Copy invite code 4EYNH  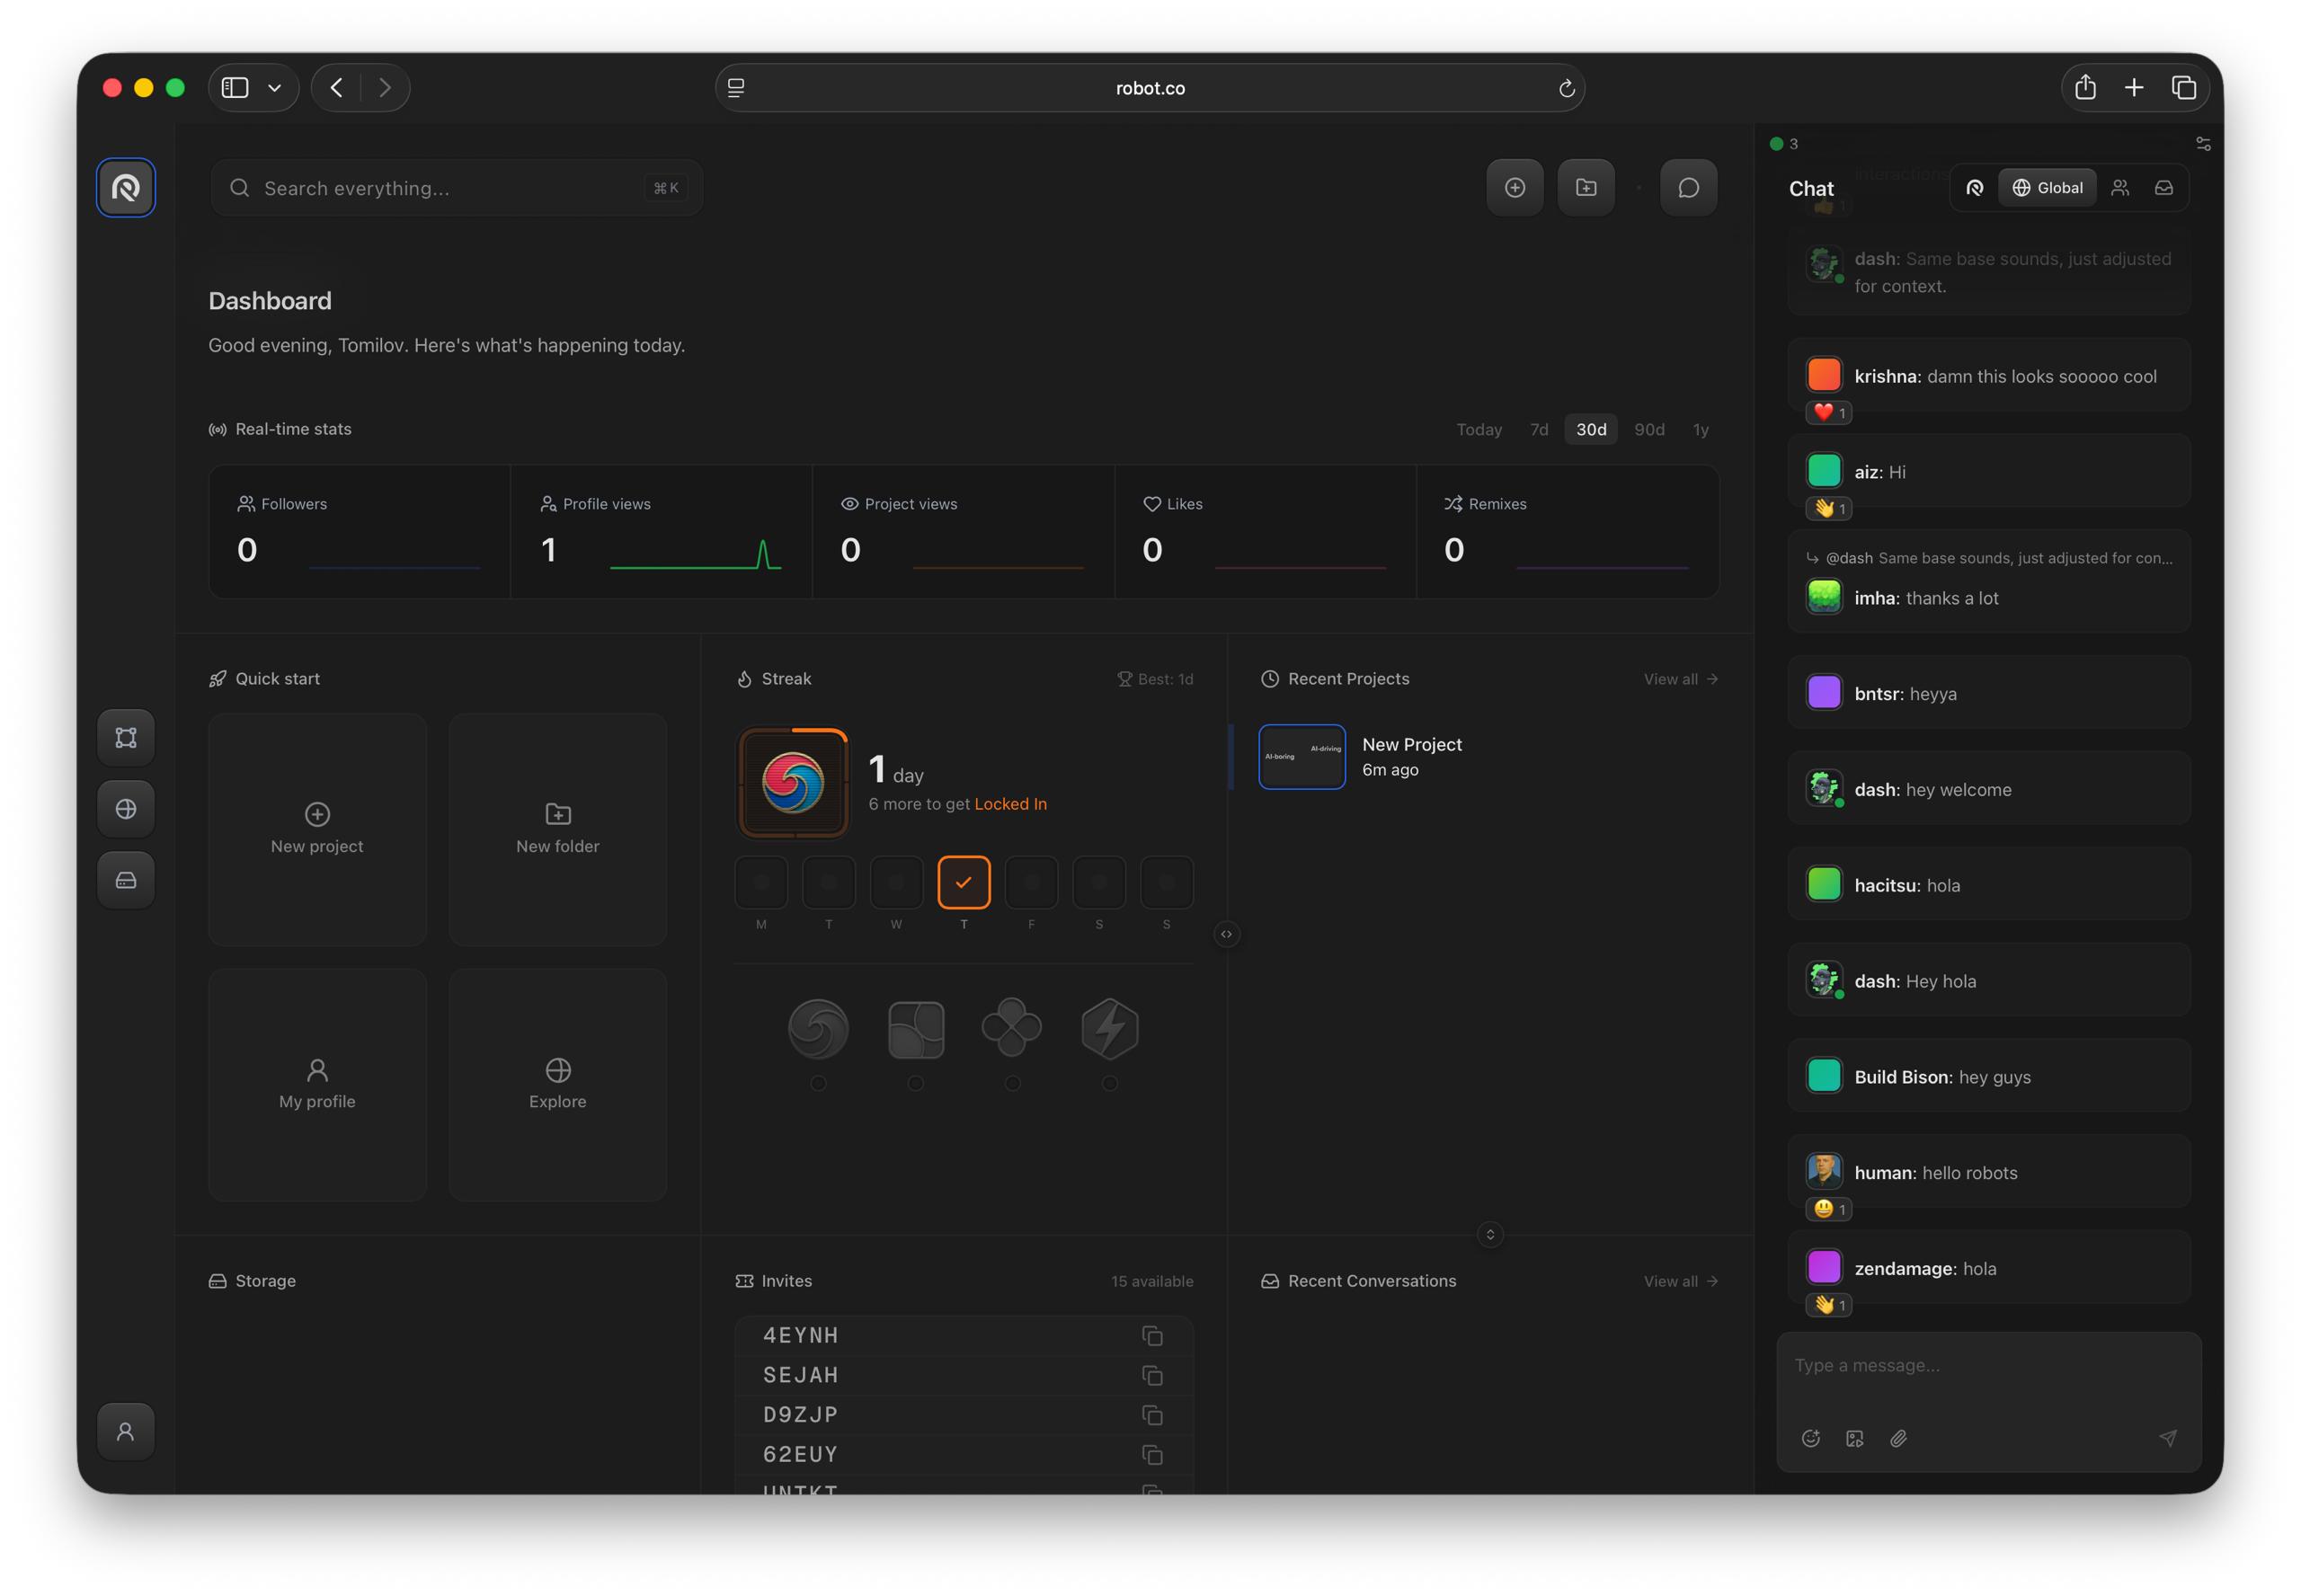pyautogui.click(x=1152, y=1336)
